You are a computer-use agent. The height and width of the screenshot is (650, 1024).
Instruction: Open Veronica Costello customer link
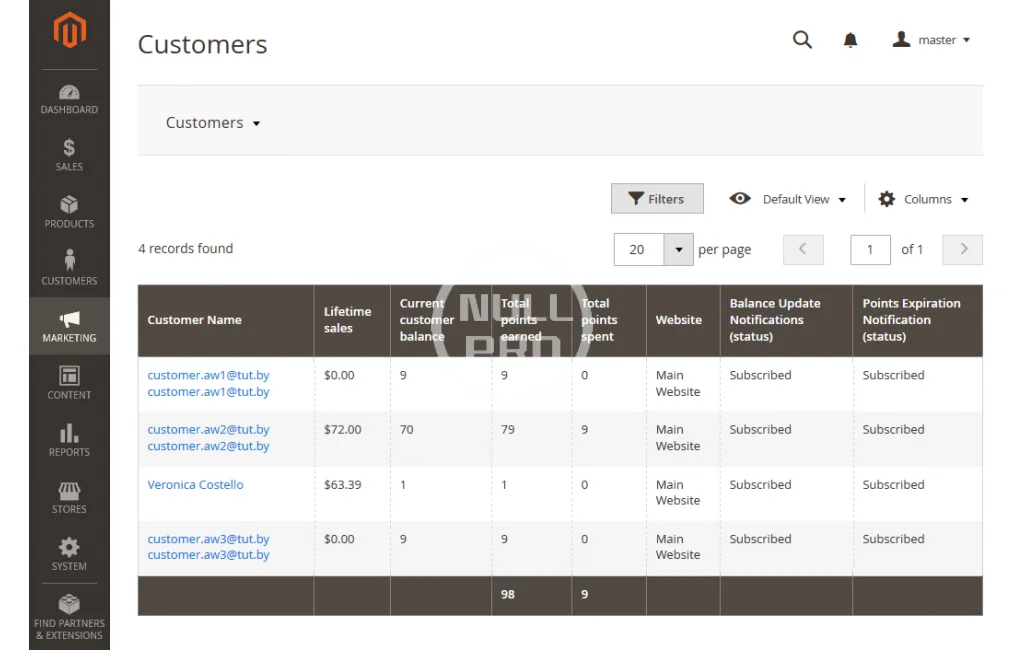195,485
